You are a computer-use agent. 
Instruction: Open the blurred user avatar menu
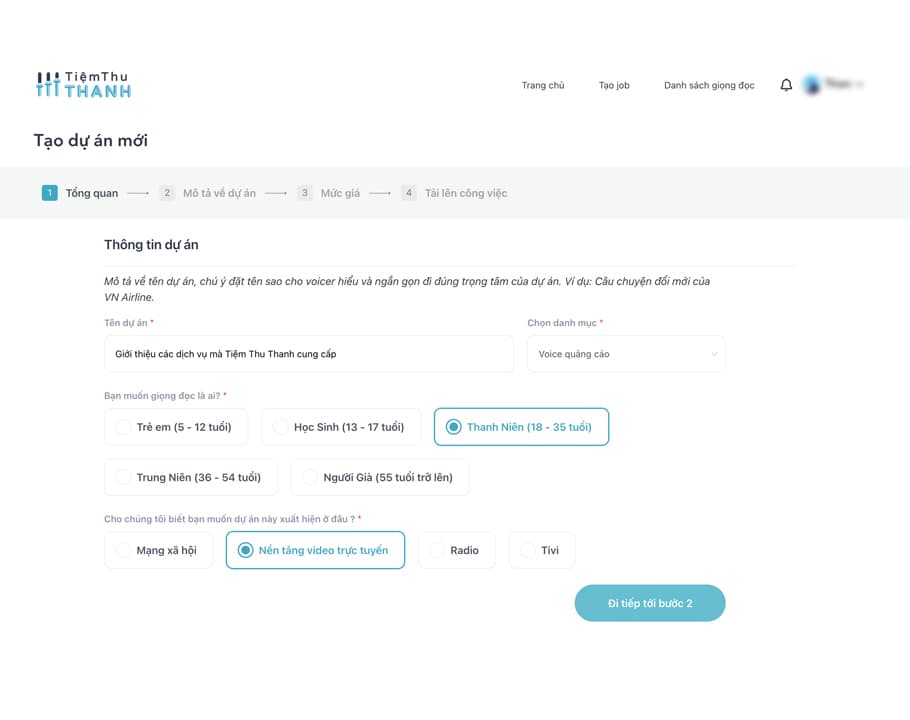tap(812, 85)
